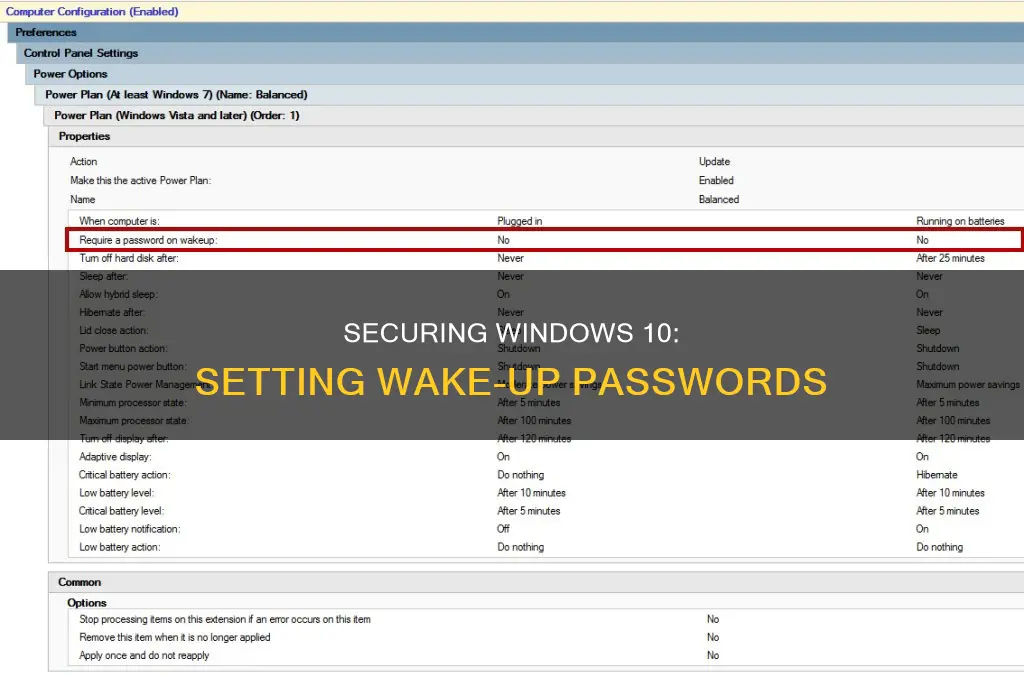Select 'Off' value for Low battery notification
The width and height of the screenshot is (1024, 677).
[x=504, y=529]
